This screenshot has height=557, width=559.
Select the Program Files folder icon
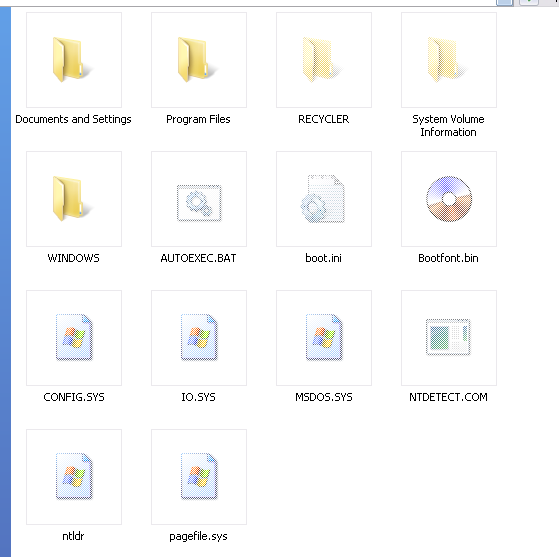click(x=199, y=60)
